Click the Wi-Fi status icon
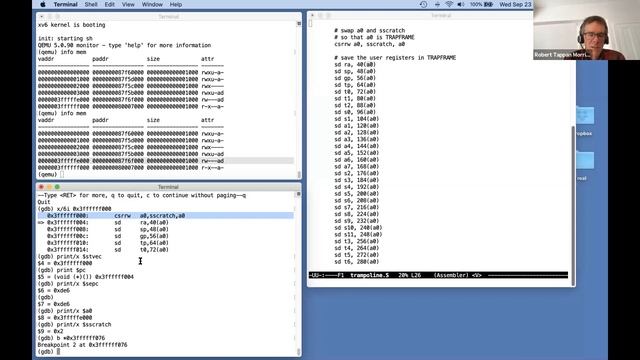 (449, 4)
